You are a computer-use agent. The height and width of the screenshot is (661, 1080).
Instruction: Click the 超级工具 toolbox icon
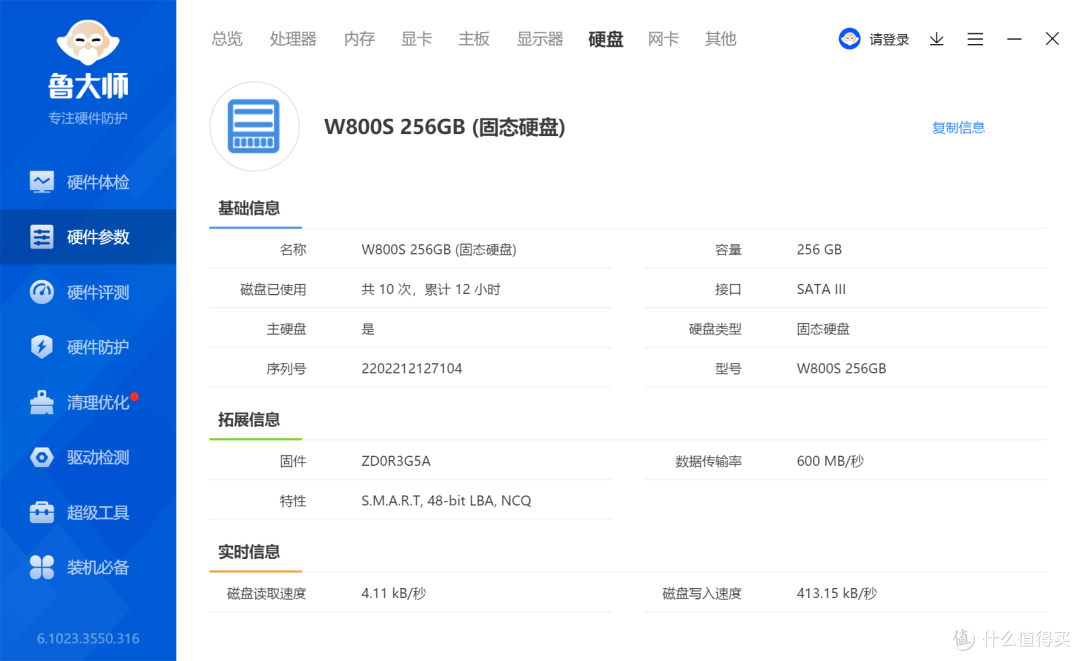(x=41, y=512)
